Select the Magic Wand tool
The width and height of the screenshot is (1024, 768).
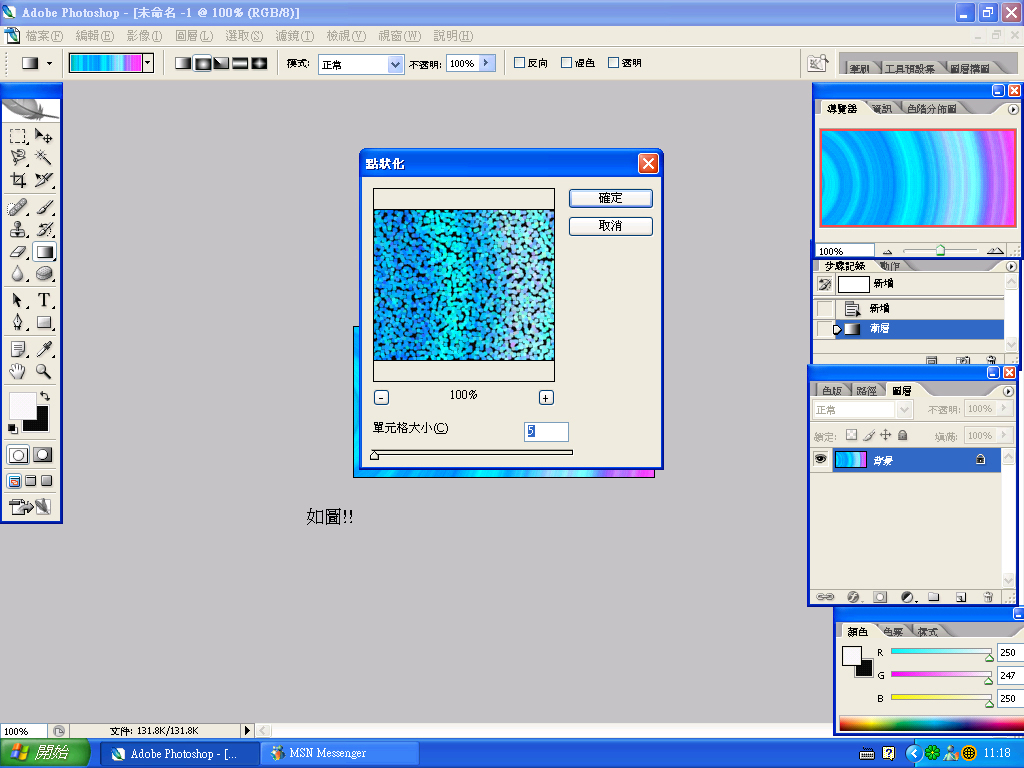(44, 157)
